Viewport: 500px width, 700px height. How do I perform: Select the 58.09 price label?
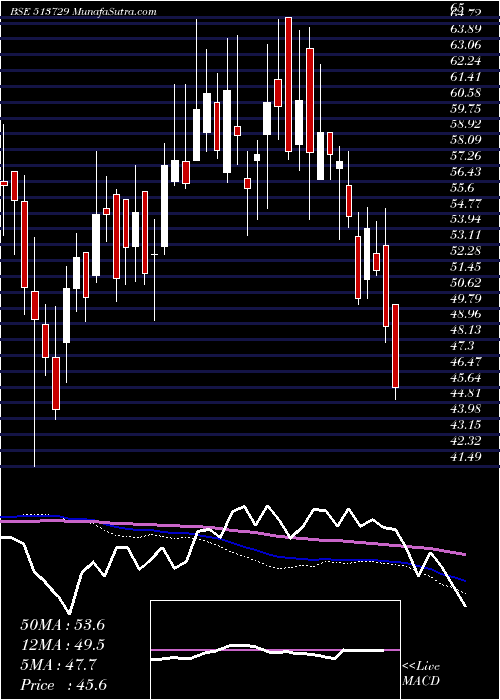tap(466, 141)
